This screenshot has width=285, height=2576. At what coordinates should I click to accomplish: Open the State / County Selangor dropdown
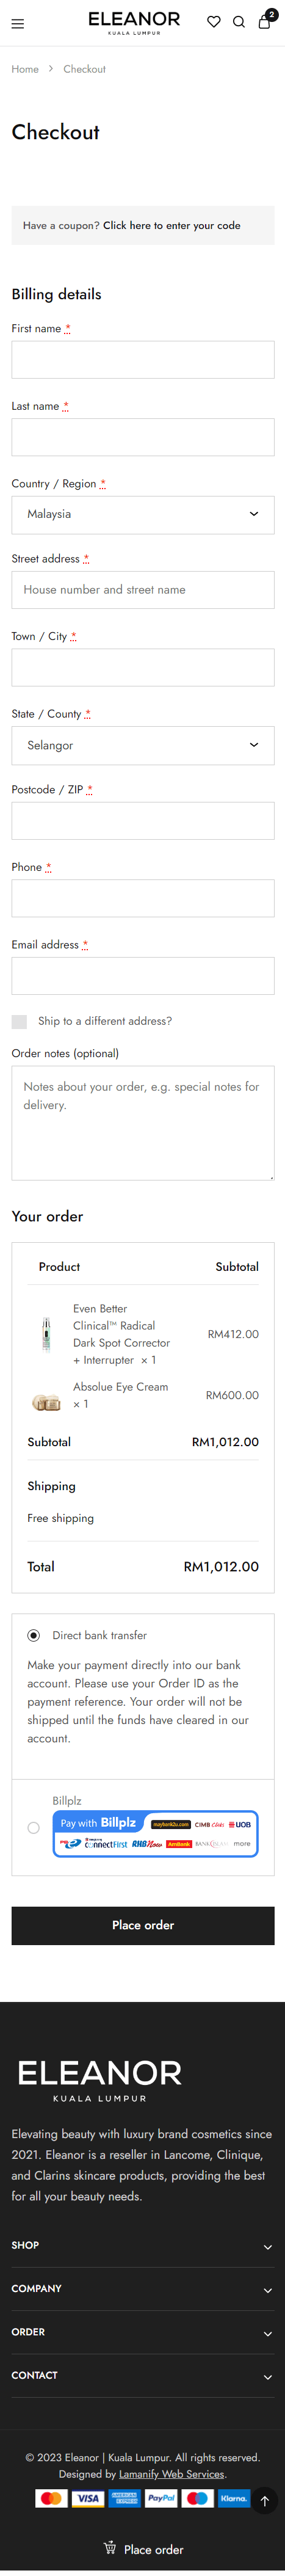click(x=143, y=745)
